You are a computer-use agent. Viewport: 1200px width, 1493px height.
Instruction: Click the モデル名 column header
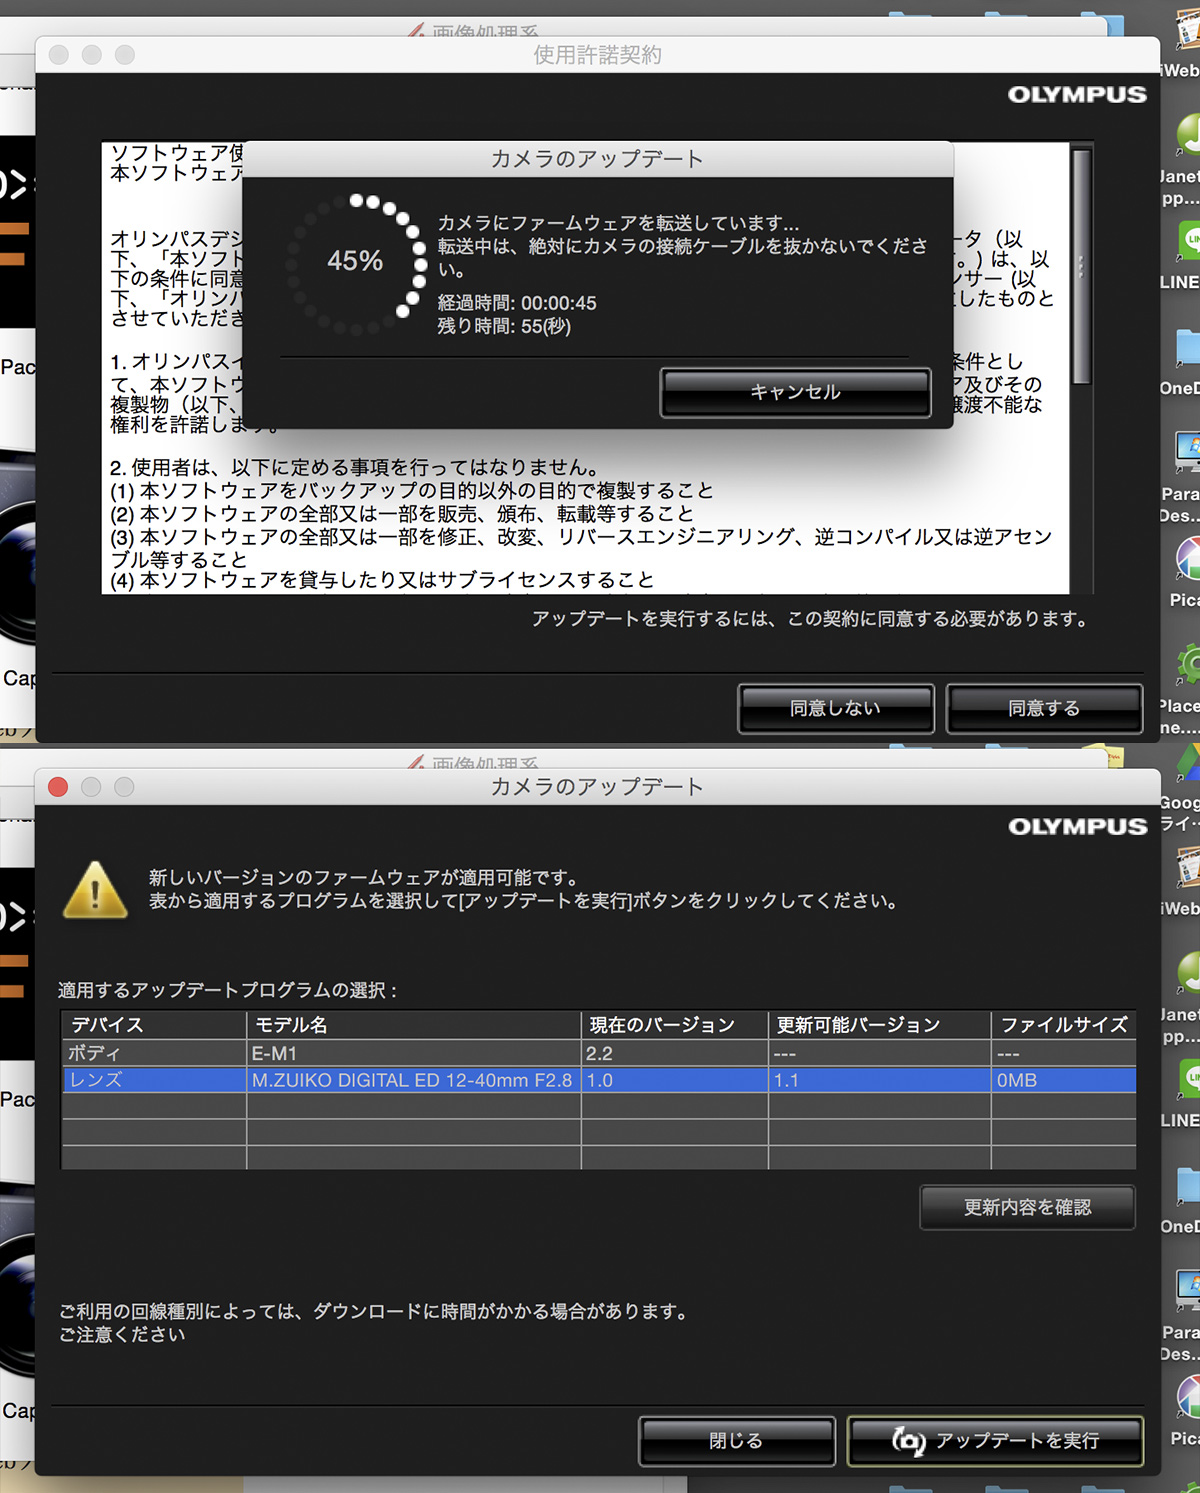(x=413, y=1025)
